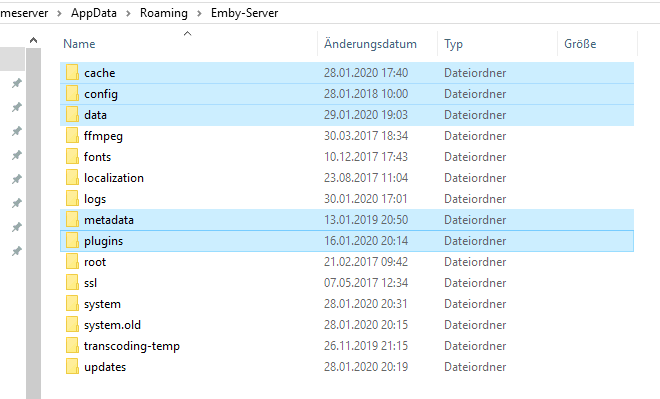The width and height of the screenshot is (660, 399).
Task: Click the date 23.08.2017 11:04
Action: [x=366, y=178]
